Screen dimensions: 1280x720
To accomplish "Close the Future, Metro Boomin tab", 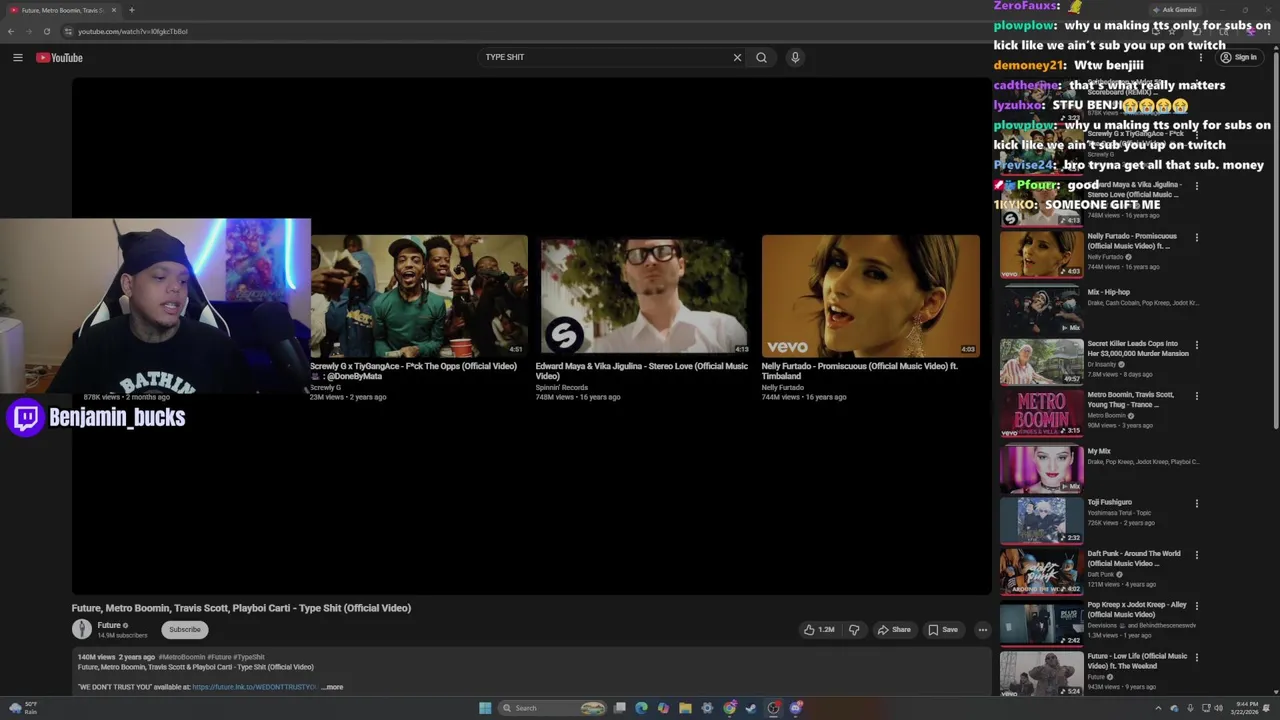I will pos(114,10).
